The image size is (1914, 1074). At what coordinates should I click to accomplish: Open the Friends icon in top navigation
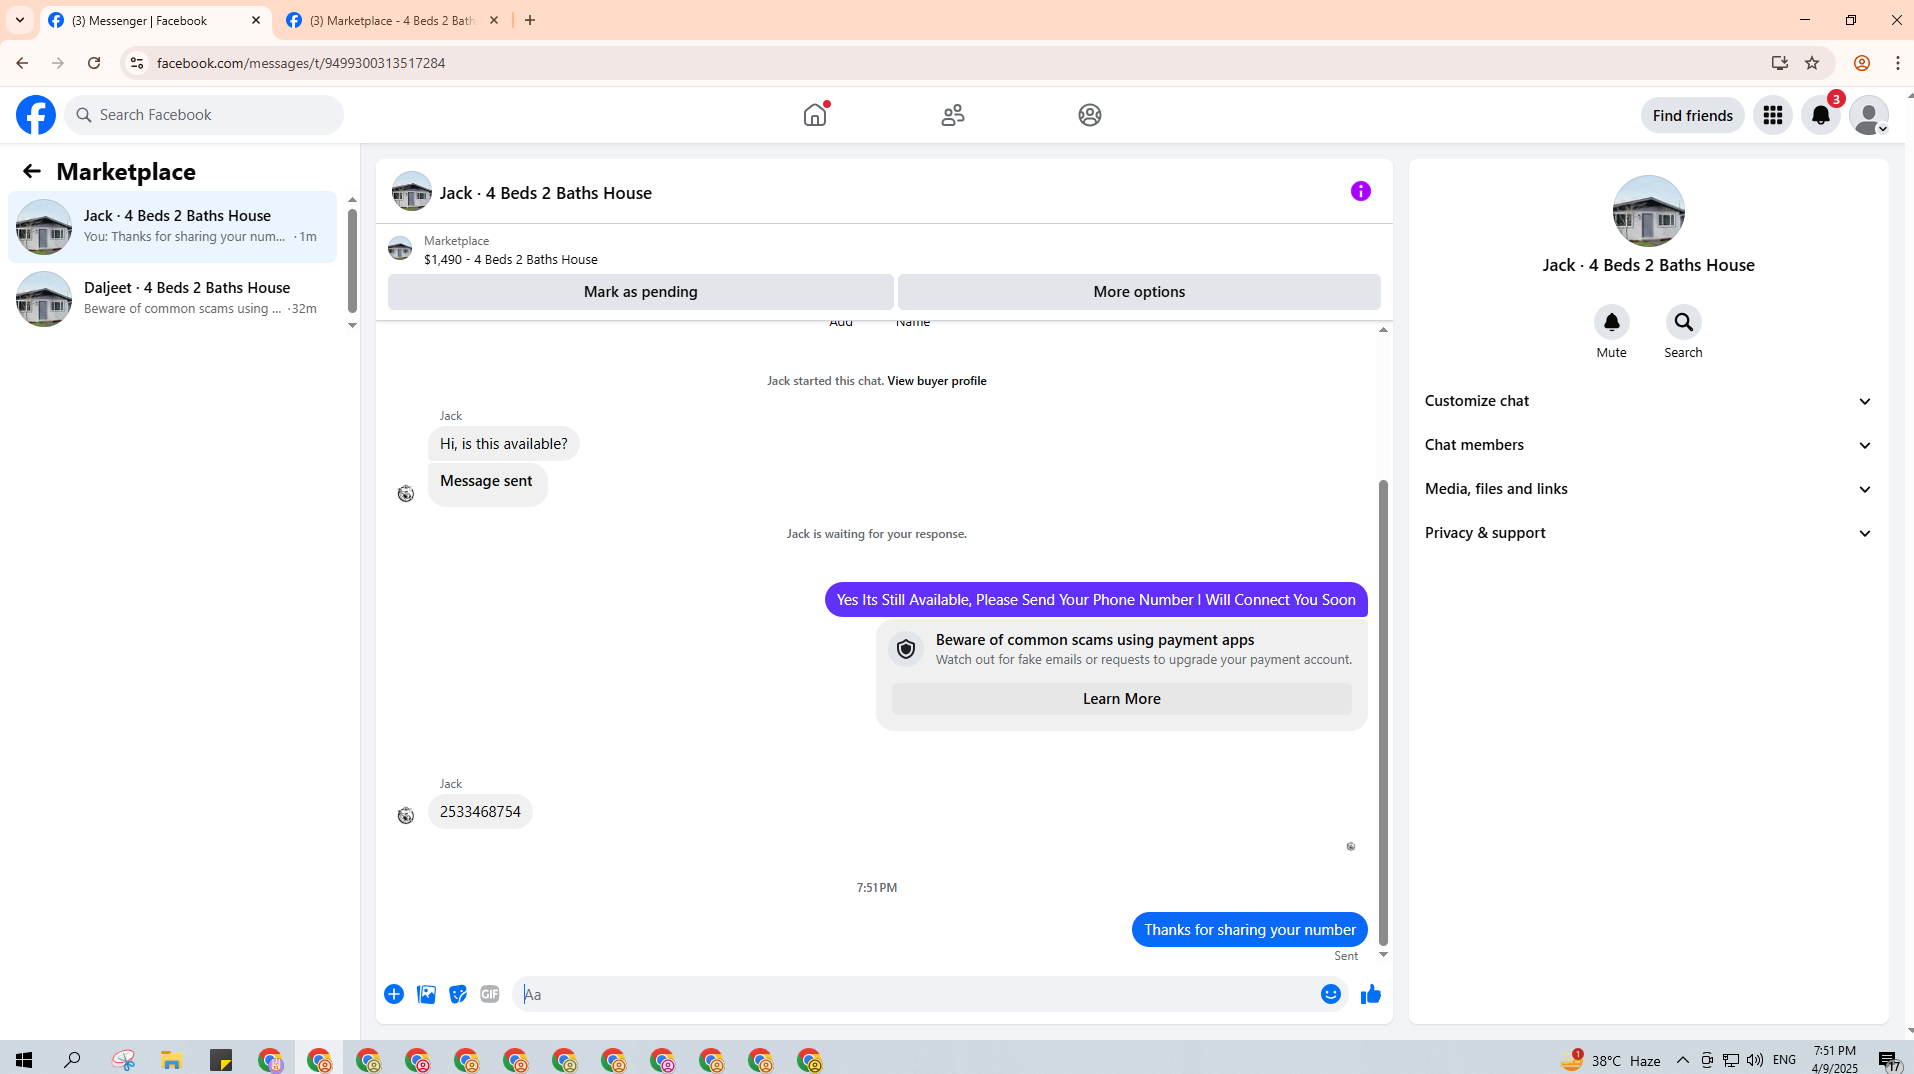[953, 115]
